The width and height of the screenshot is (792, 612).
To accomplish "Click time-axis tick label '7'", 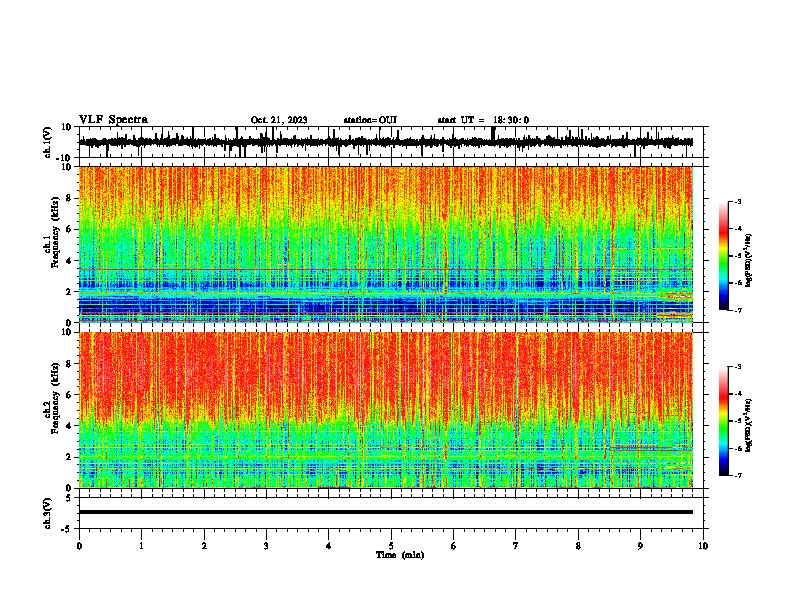I will tap(516, 546).
